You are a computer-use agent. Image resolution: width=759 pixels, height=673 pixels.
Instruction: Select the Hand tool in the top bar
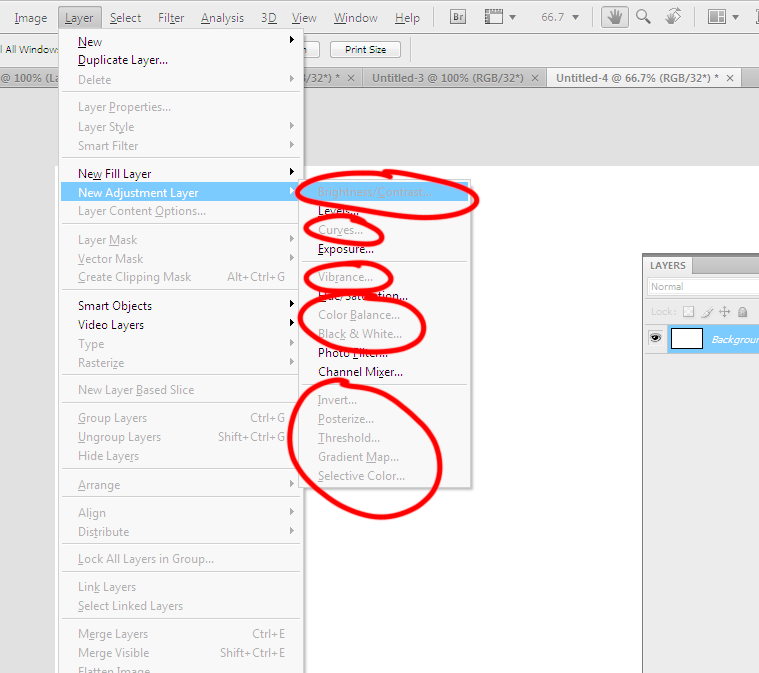tap(617, 17)
